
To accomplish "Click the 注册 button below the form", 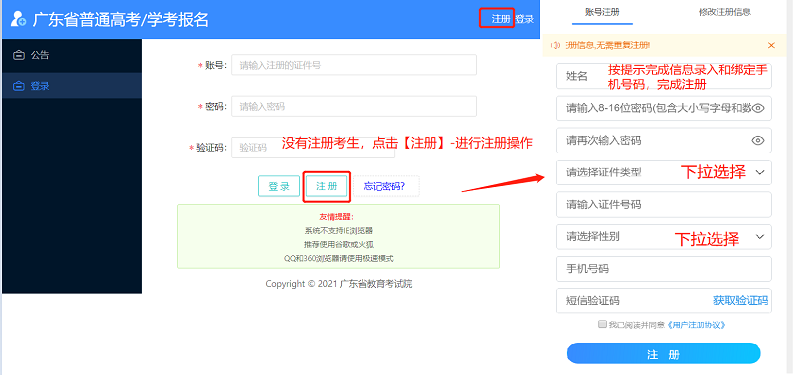I will tap(327, 186).
